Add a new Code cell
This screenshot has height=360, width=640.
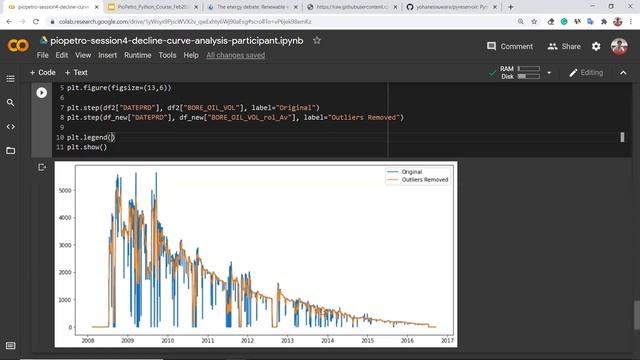click(x=42, y=72)
